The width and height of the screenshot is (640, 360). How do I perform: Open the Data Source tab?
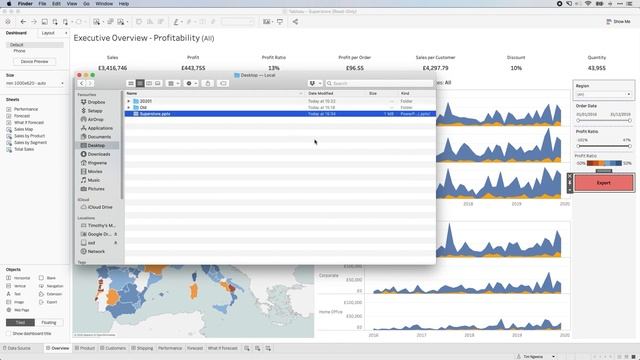point(17,348)
